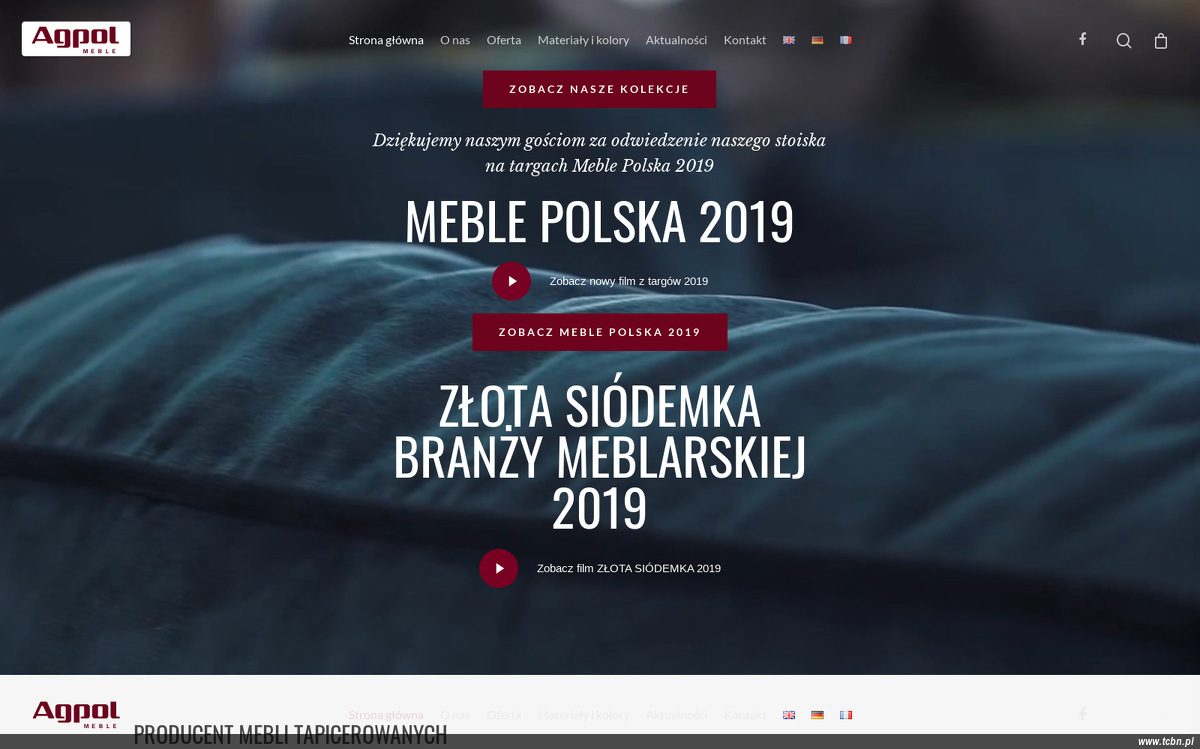The height and width of the screenshot is (749, 1200).
Task: Open the Kontakt menu item
Action: click(x=745, y=40)
